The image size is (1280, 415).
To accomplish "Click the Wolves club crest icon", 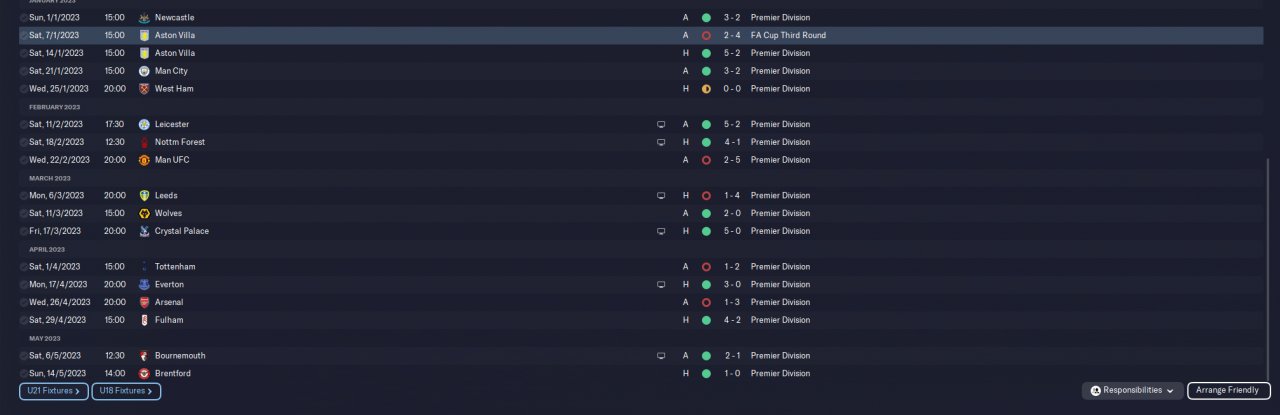I will point(145,213).
